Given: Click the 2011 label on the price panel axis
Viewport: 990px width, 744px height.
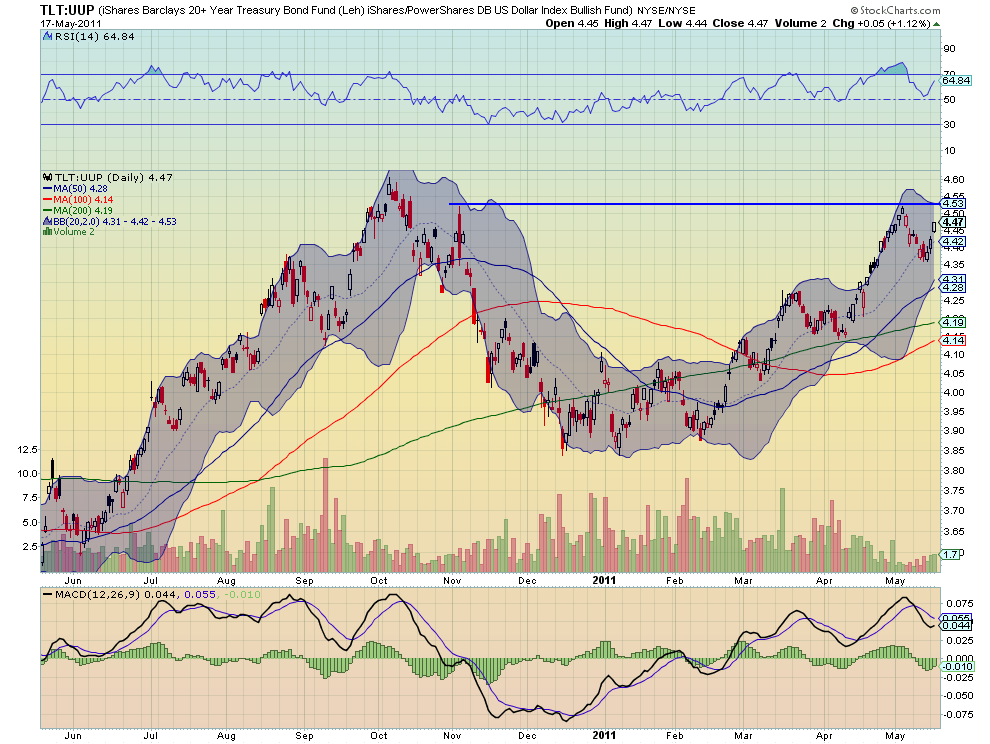Looking at the screenshot, I should (x=604, y=580).
